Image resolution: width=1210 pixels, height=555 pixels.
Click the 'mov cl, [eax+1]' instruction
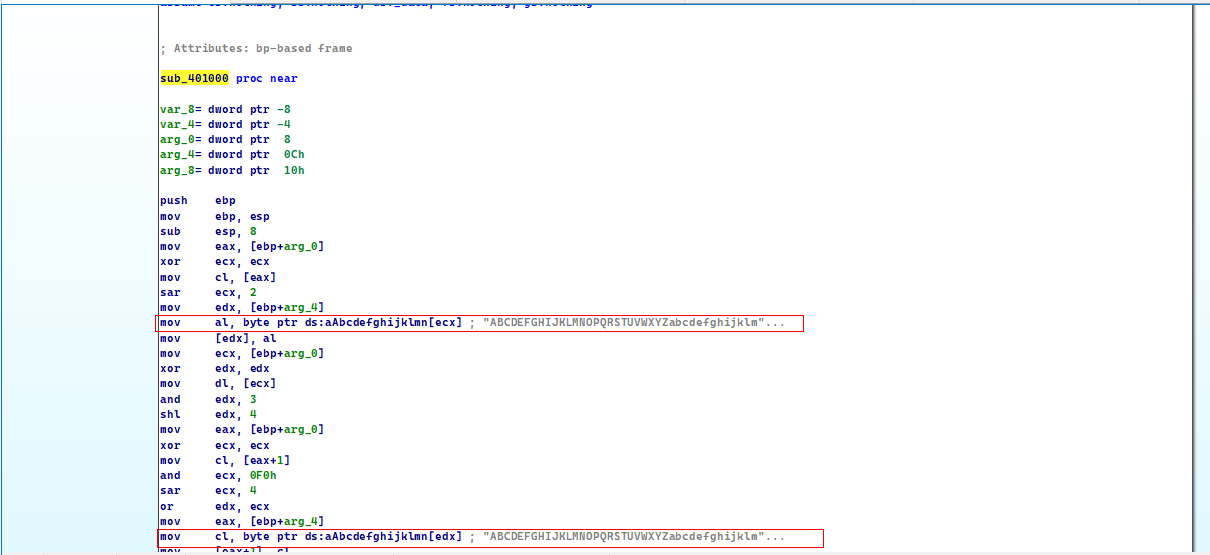225,460
